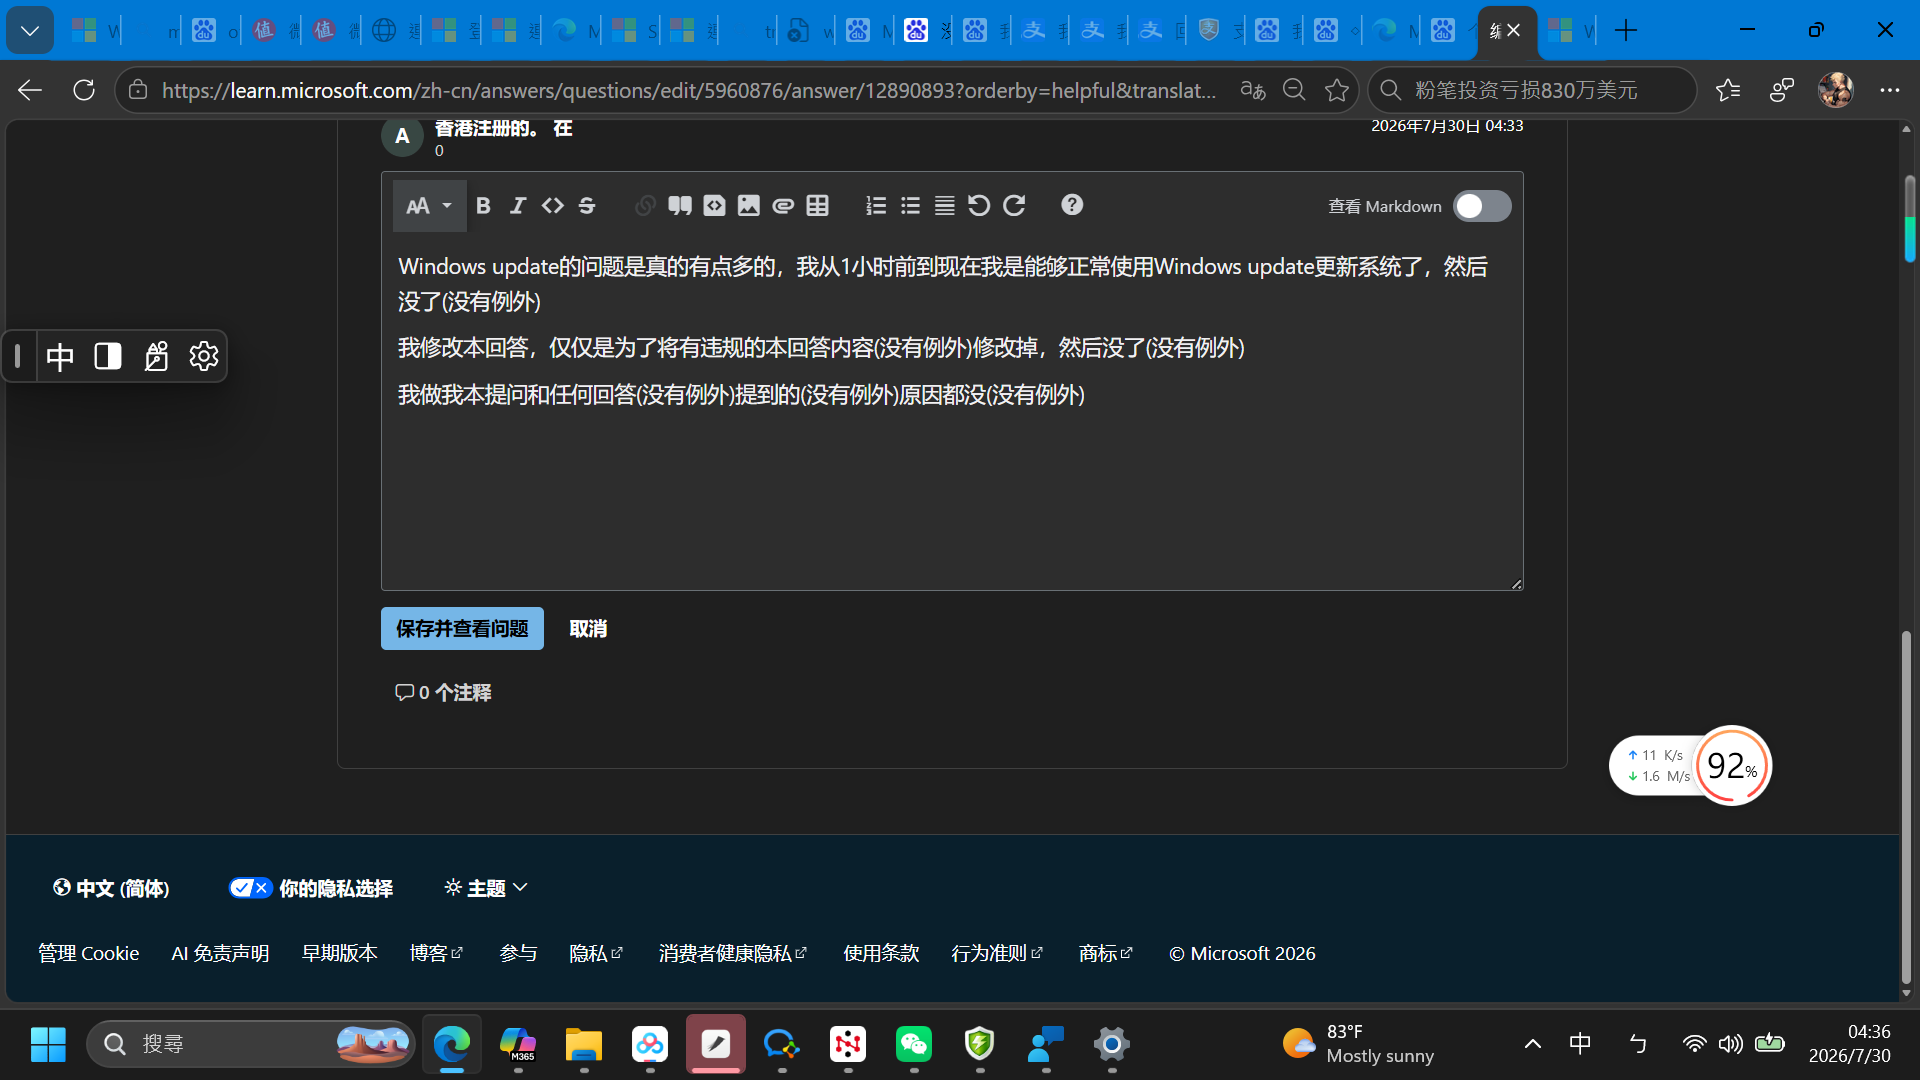1920x1080 pixels.
Task: Open the browser tab list chevron
Action: pyautogui.click(x=30, y=31)
